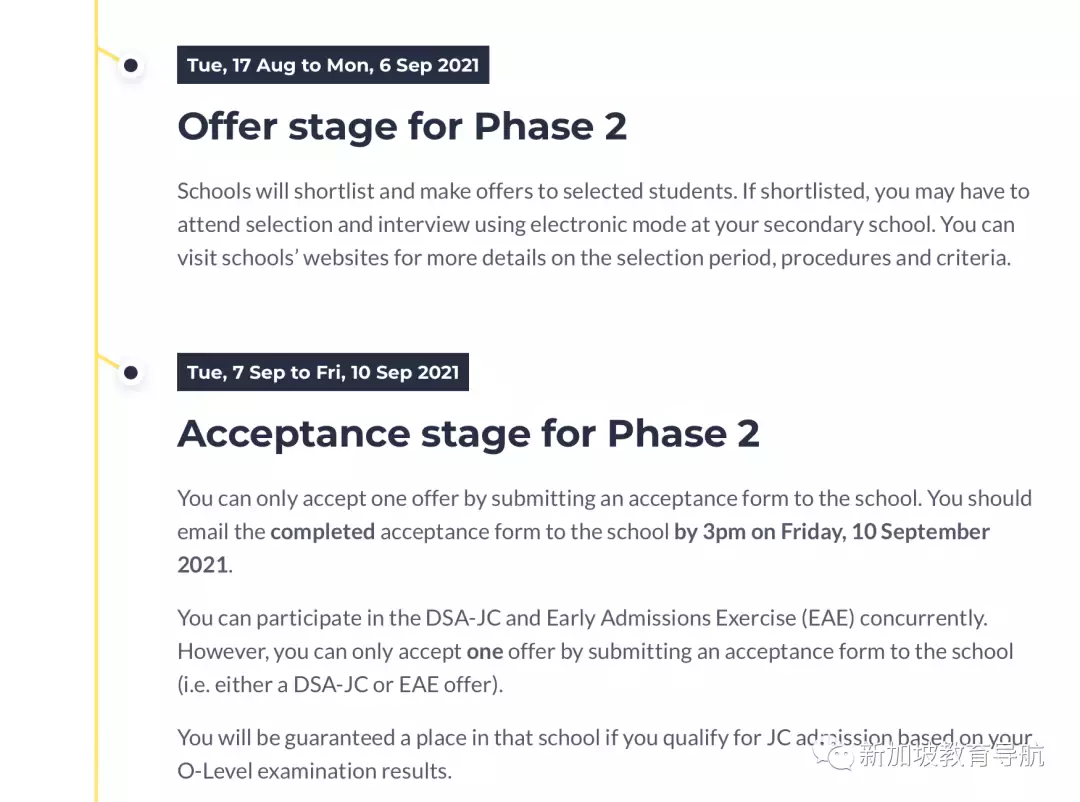Click the bold "by 3pm on Friday, 10 September" text
Image resolution: width=1080 pixels, height=802 pixels.
831,532
